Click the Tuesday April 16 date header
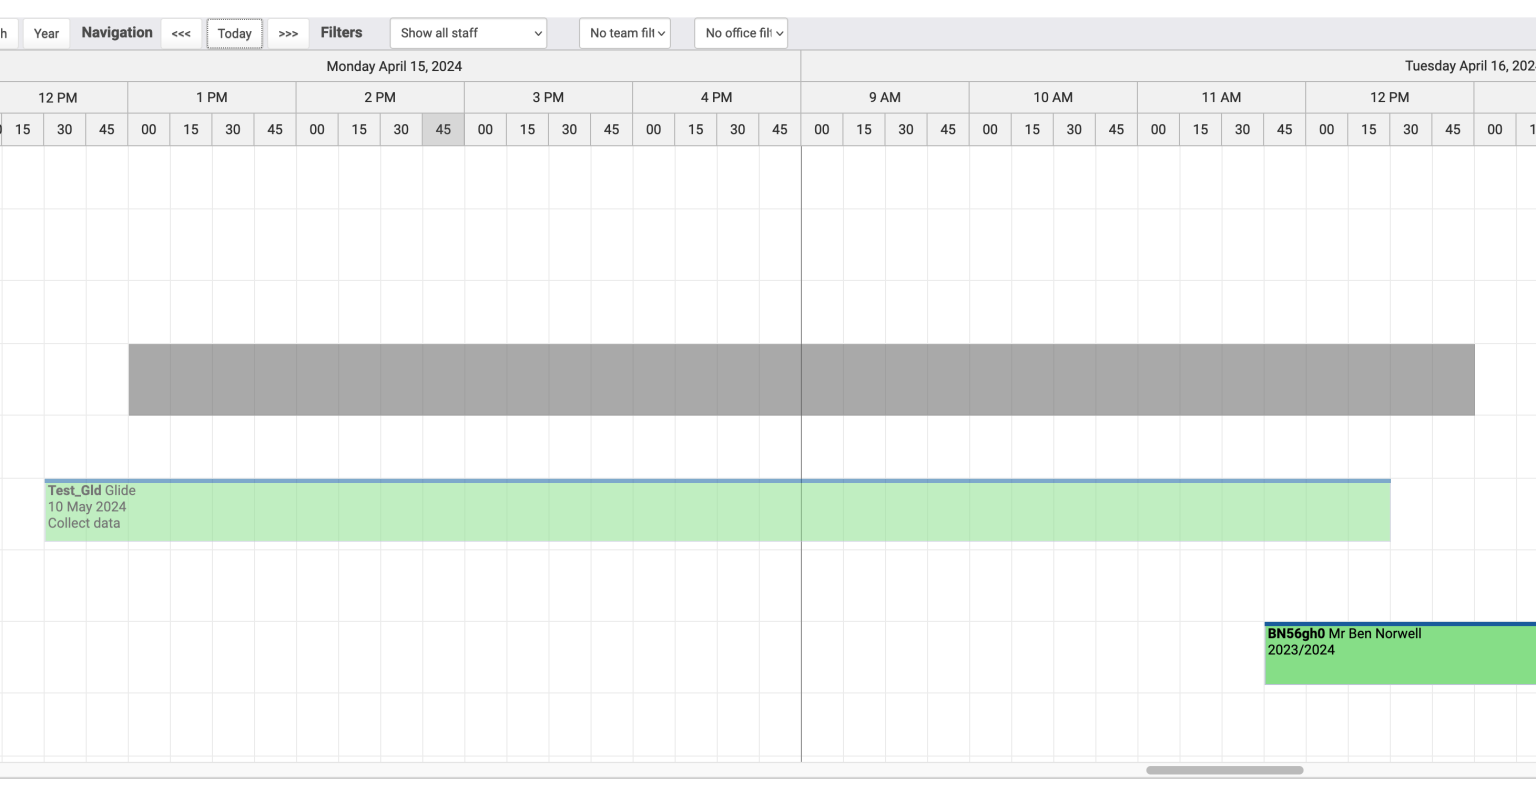 pyautogui.click(x=1470, y=66)
